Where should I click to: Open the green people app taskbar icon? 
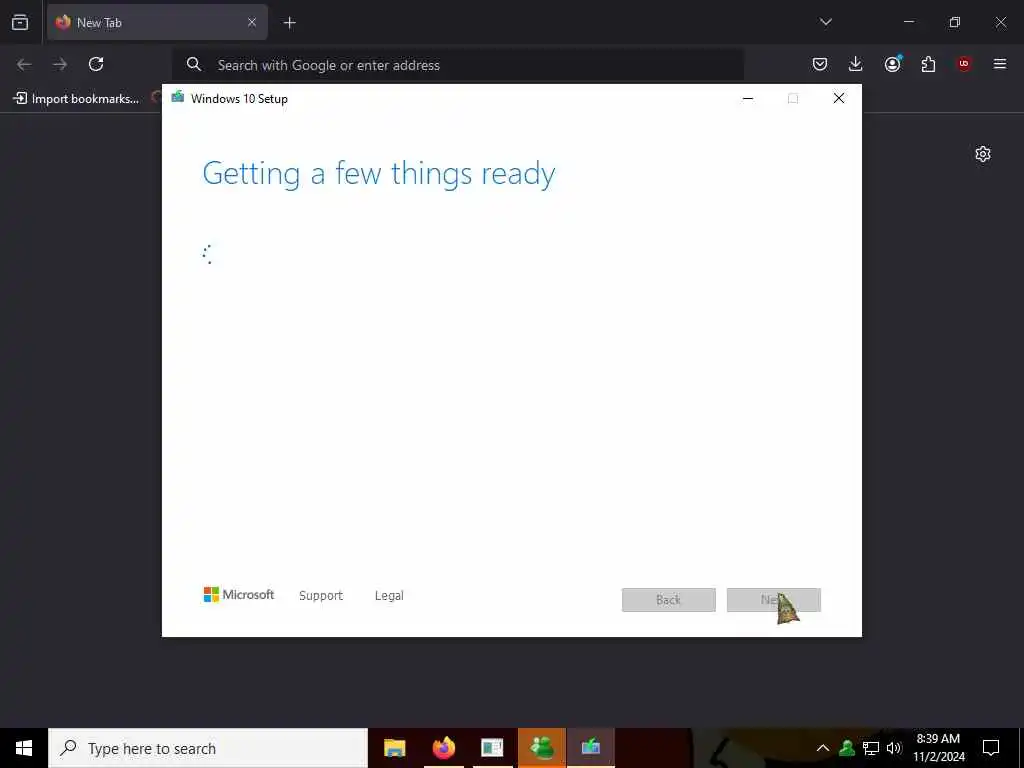pos(542,748)
